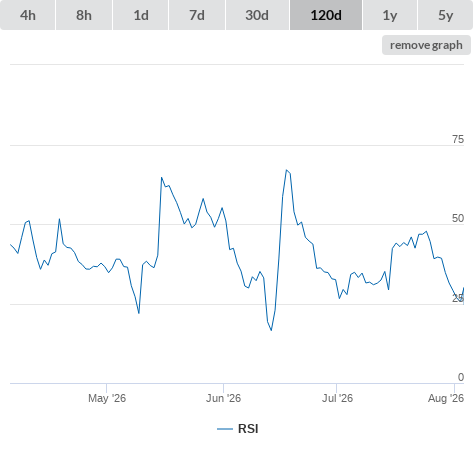The width and height of the screenshot is (474, 455).
Task: Click the 0 level axis label
Action: pos(461,377)
